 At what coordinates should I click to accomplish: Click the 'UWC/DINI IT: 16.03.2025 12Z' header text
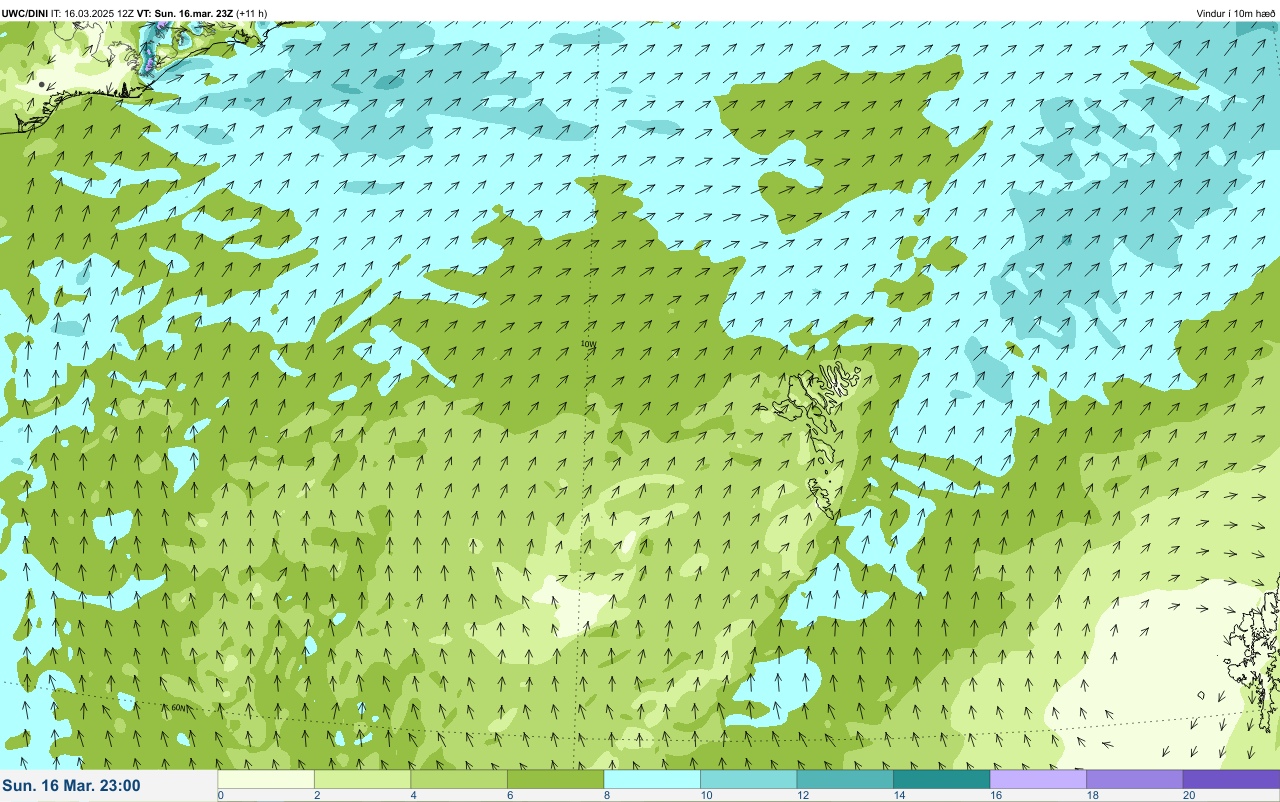point(68,13)
